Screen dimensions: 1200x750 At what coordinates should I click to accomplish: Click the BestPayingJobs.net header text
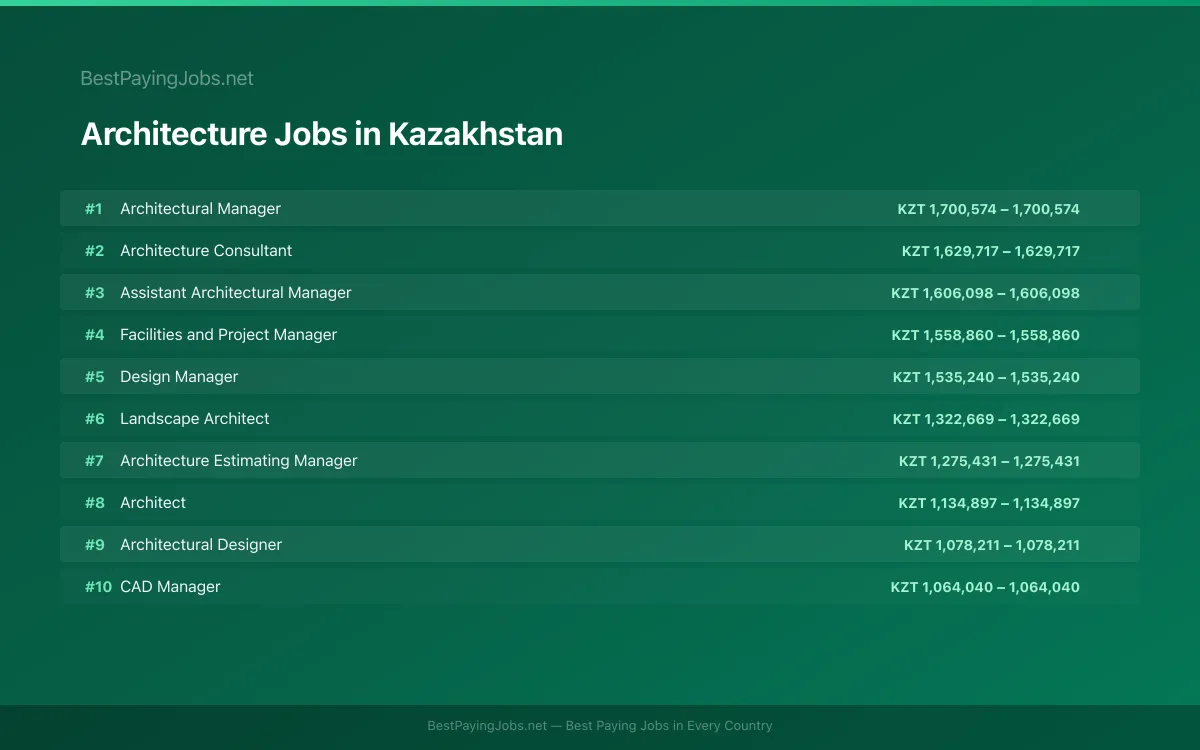[x=167, y=78]
